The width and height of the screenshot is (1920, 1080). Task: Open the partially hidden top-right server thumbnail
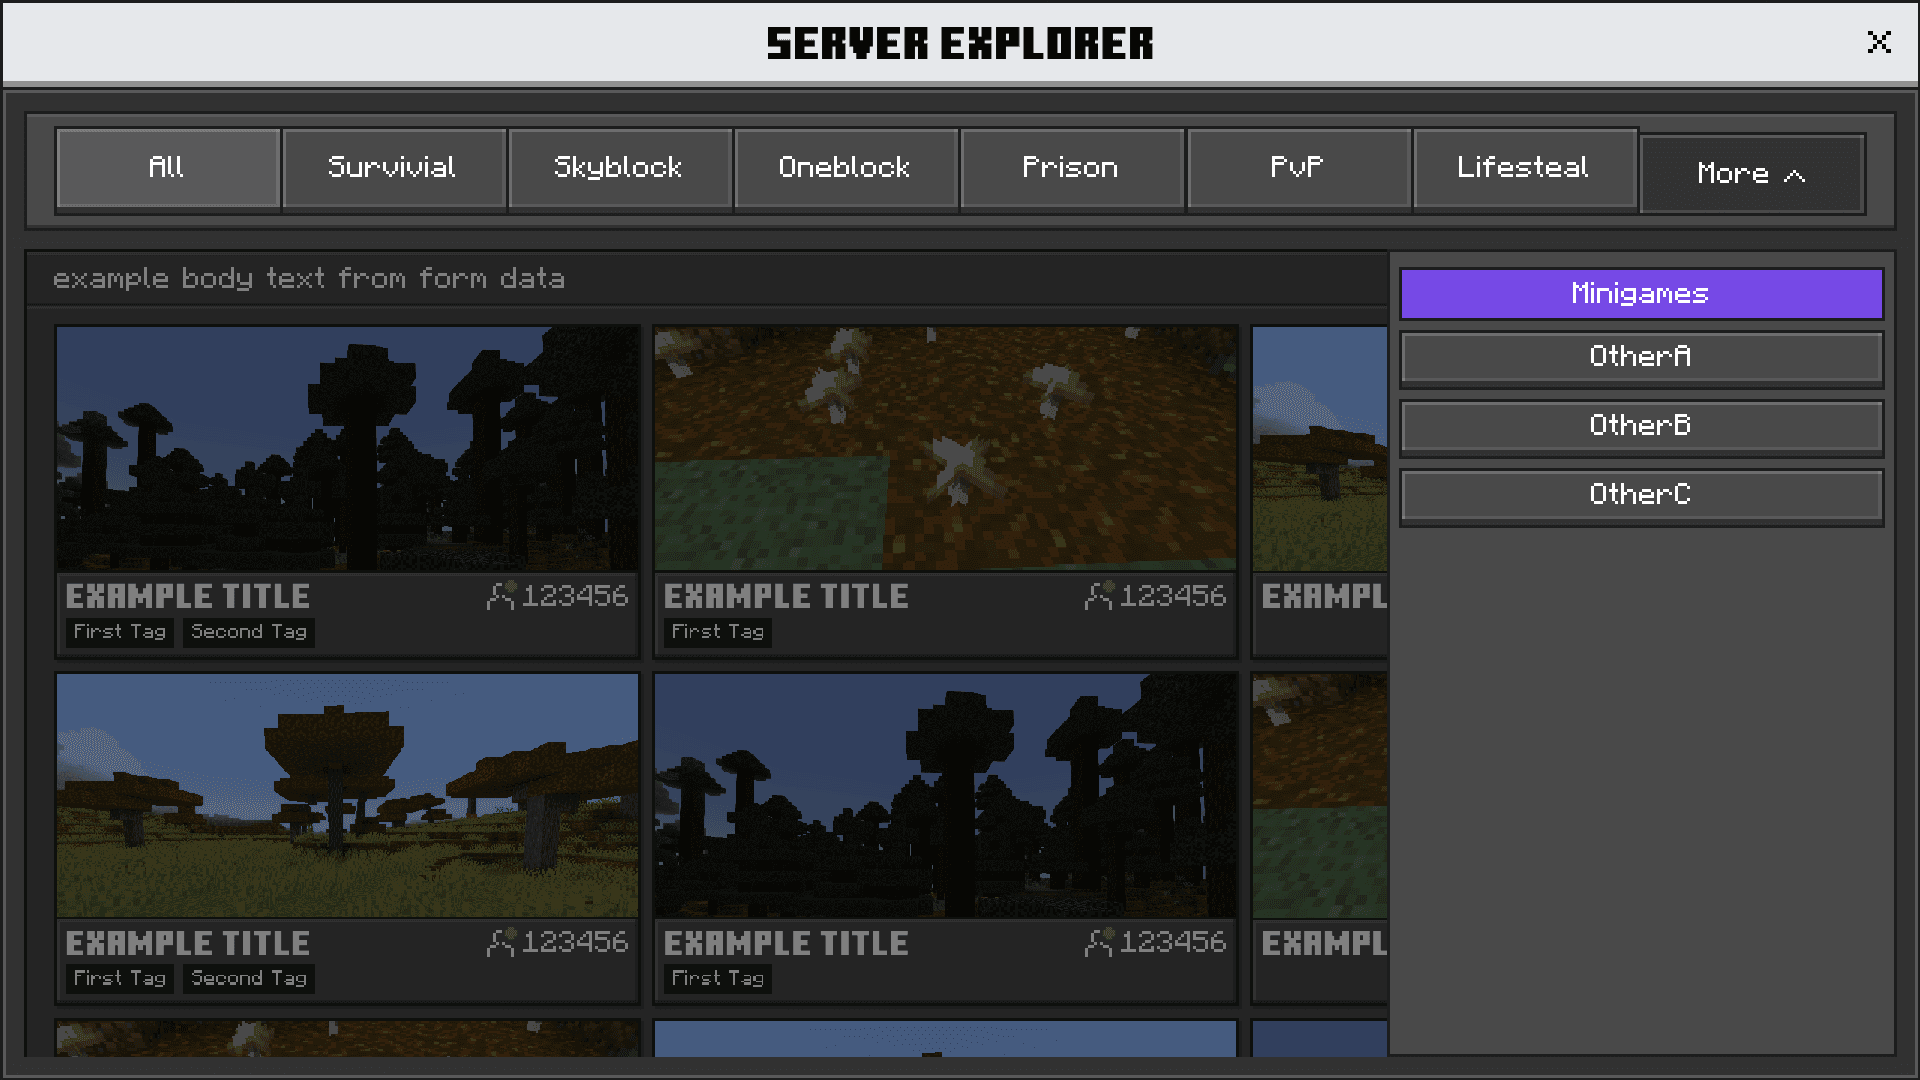[x=1320, y=449]
